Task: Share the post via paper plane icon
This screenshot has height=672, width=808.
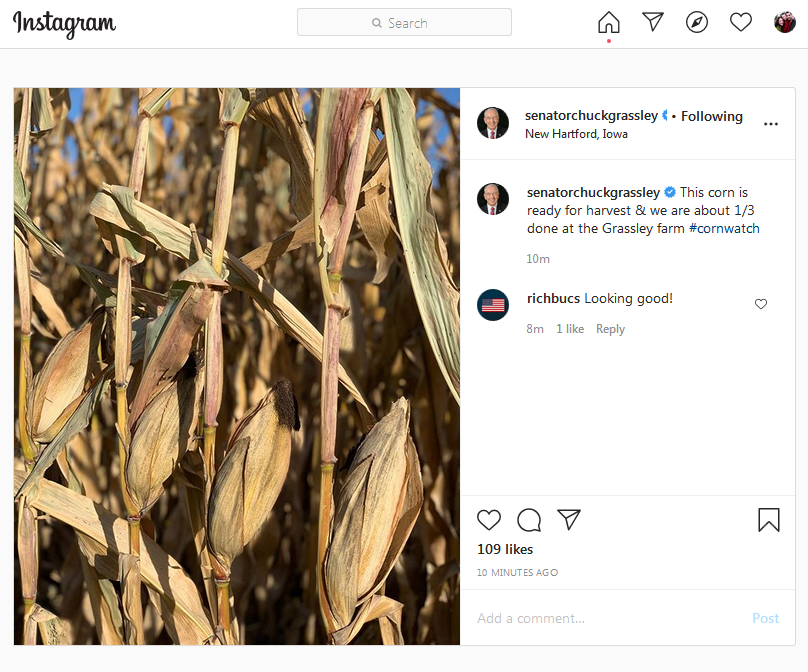Action: point(569,519)
